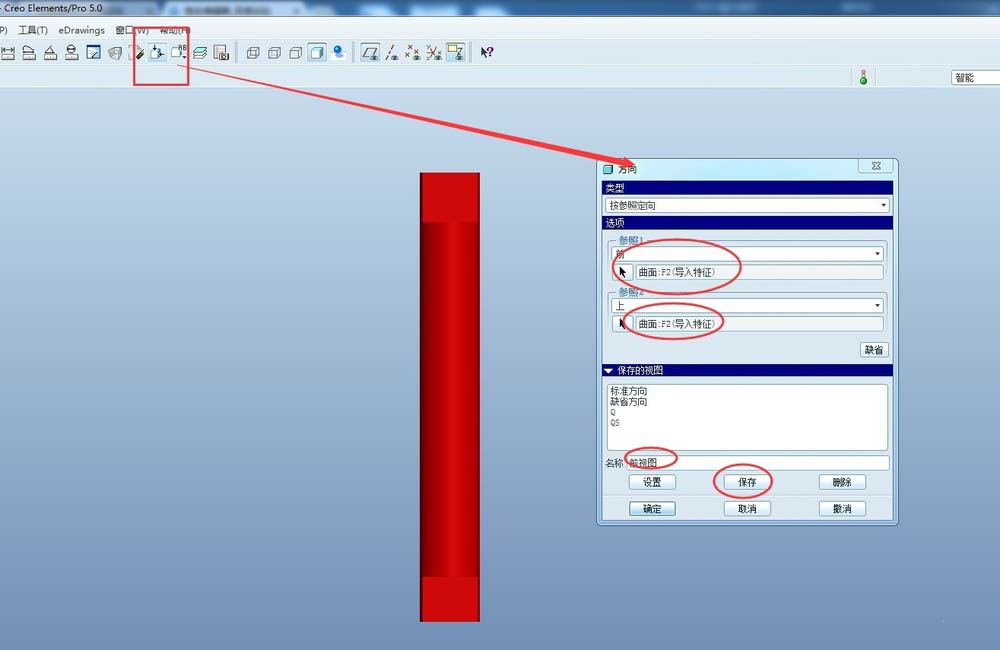Click the 保存 button

[x=747, y=482]
